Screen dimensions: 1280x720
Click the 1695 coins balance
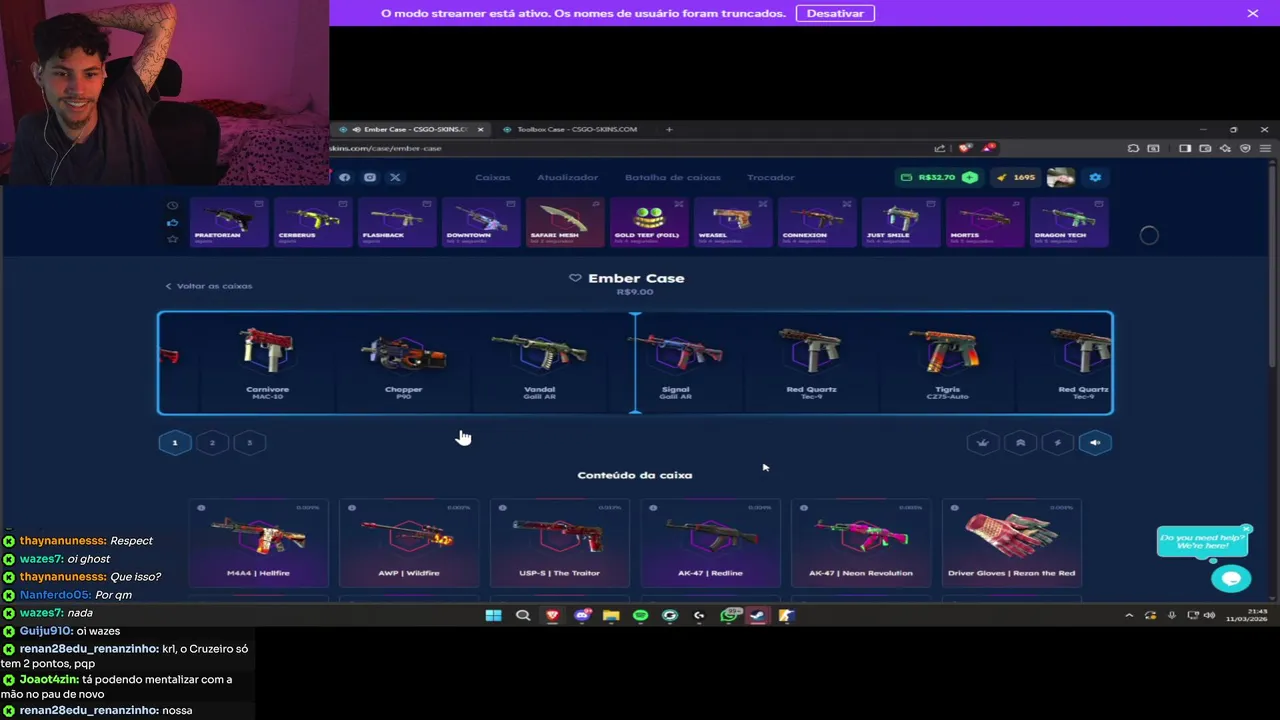[x=1016, y=177]
